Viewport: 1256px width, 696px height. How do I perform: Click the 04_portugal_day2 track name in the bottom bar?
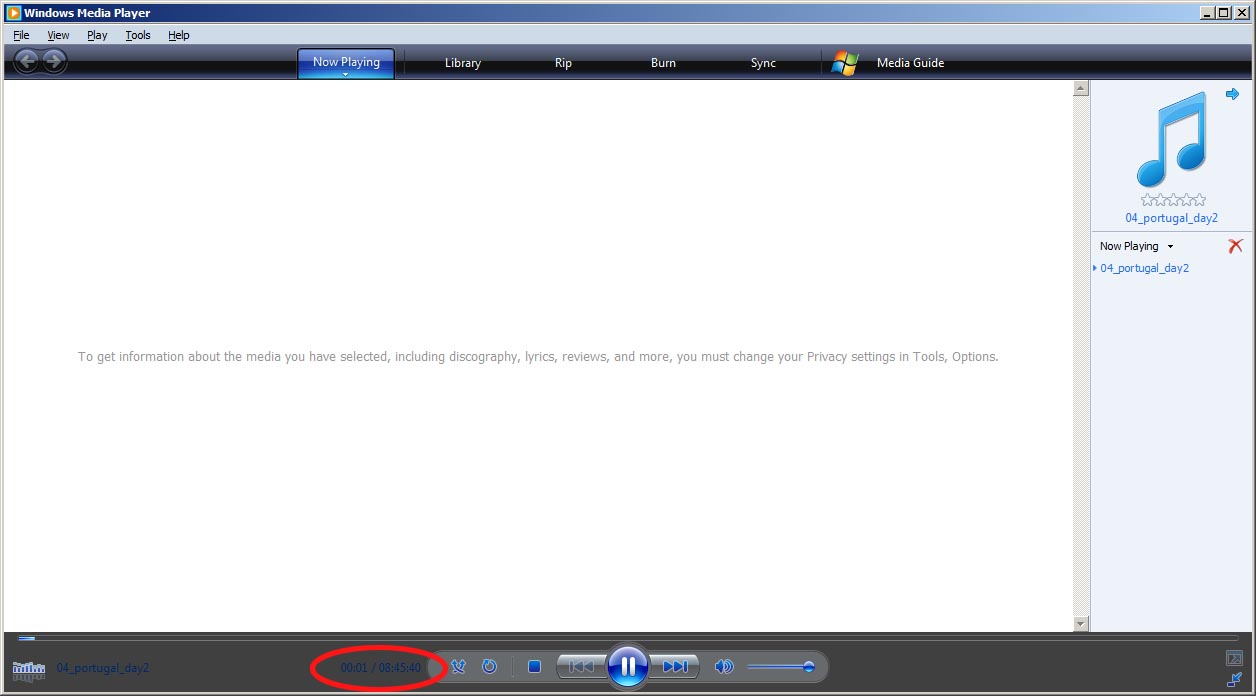102,668
